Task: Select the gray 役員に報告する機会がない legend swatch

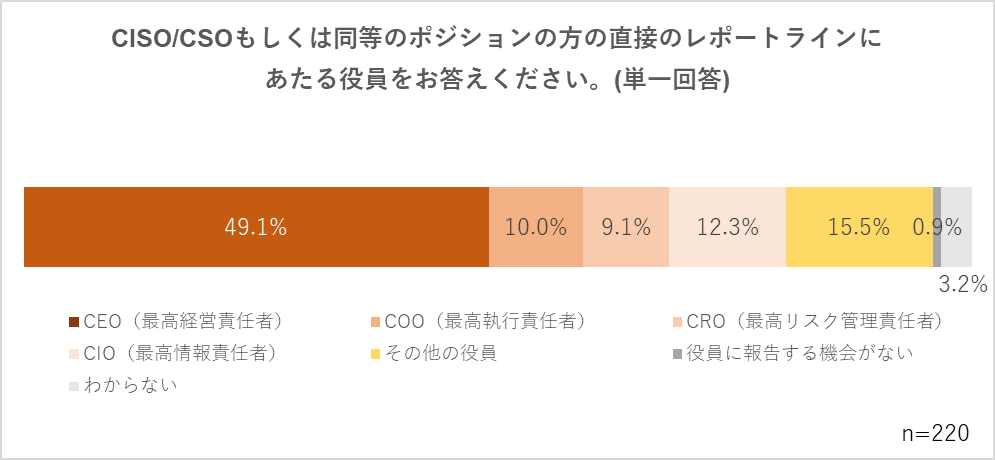Action: [678, 353]
